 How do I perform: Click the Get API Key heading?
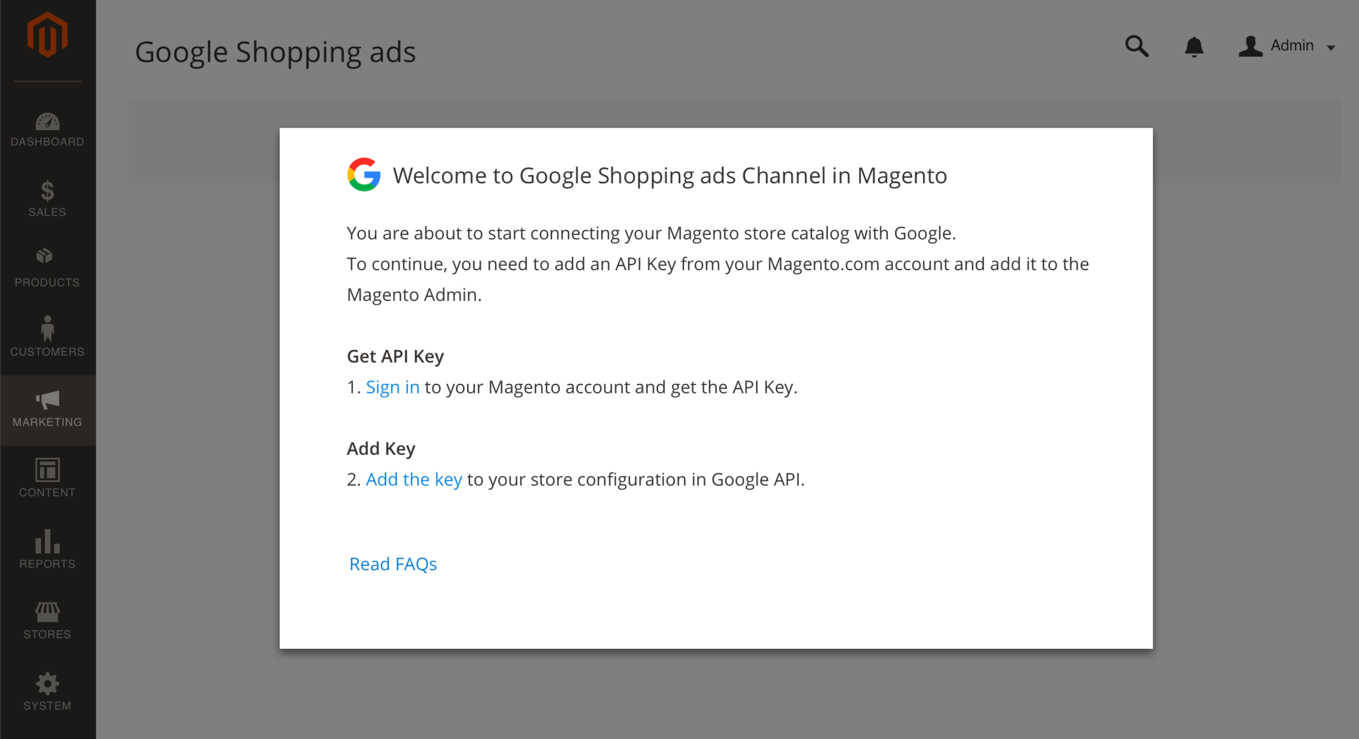click(x=395, y=356)
